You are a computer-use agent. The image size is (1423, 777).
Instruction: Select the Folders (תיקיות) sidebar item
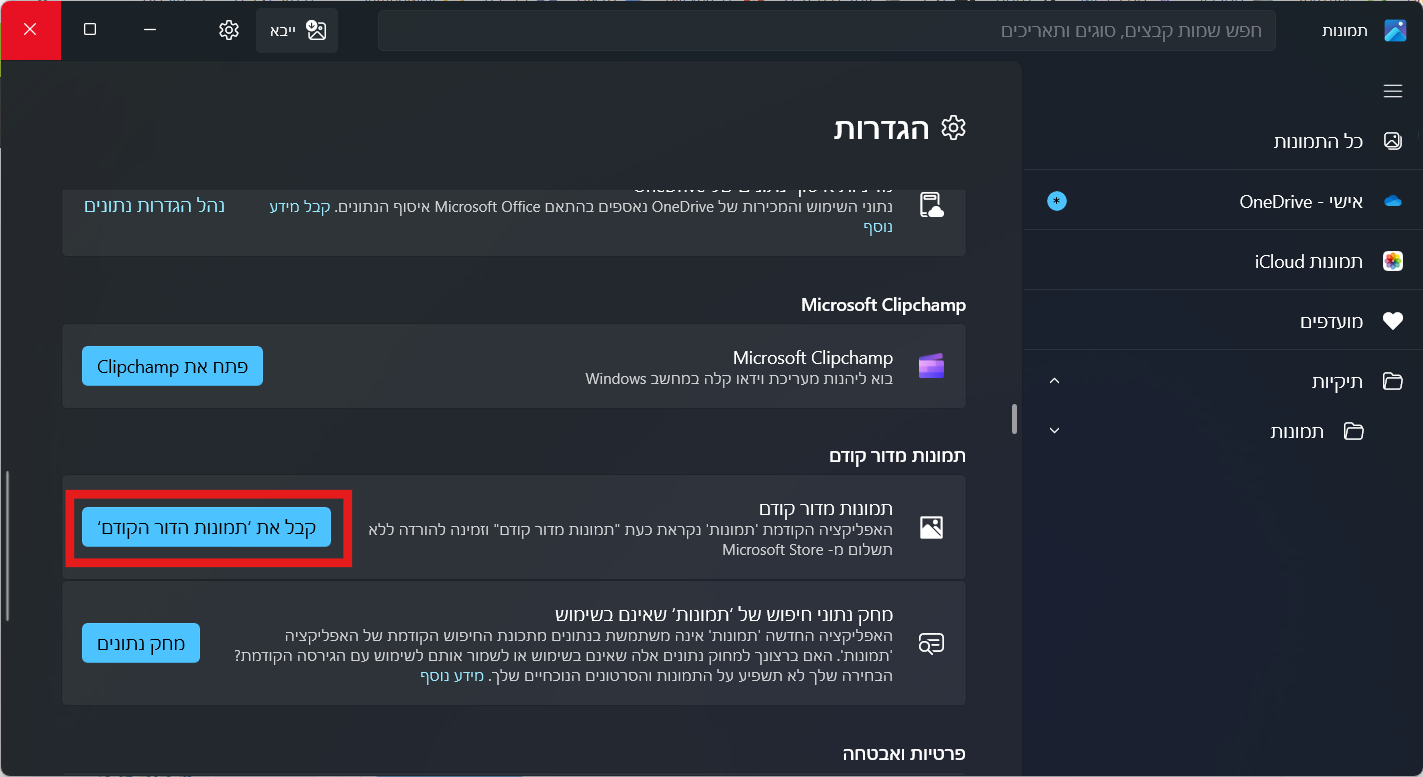coord(1337,381)
